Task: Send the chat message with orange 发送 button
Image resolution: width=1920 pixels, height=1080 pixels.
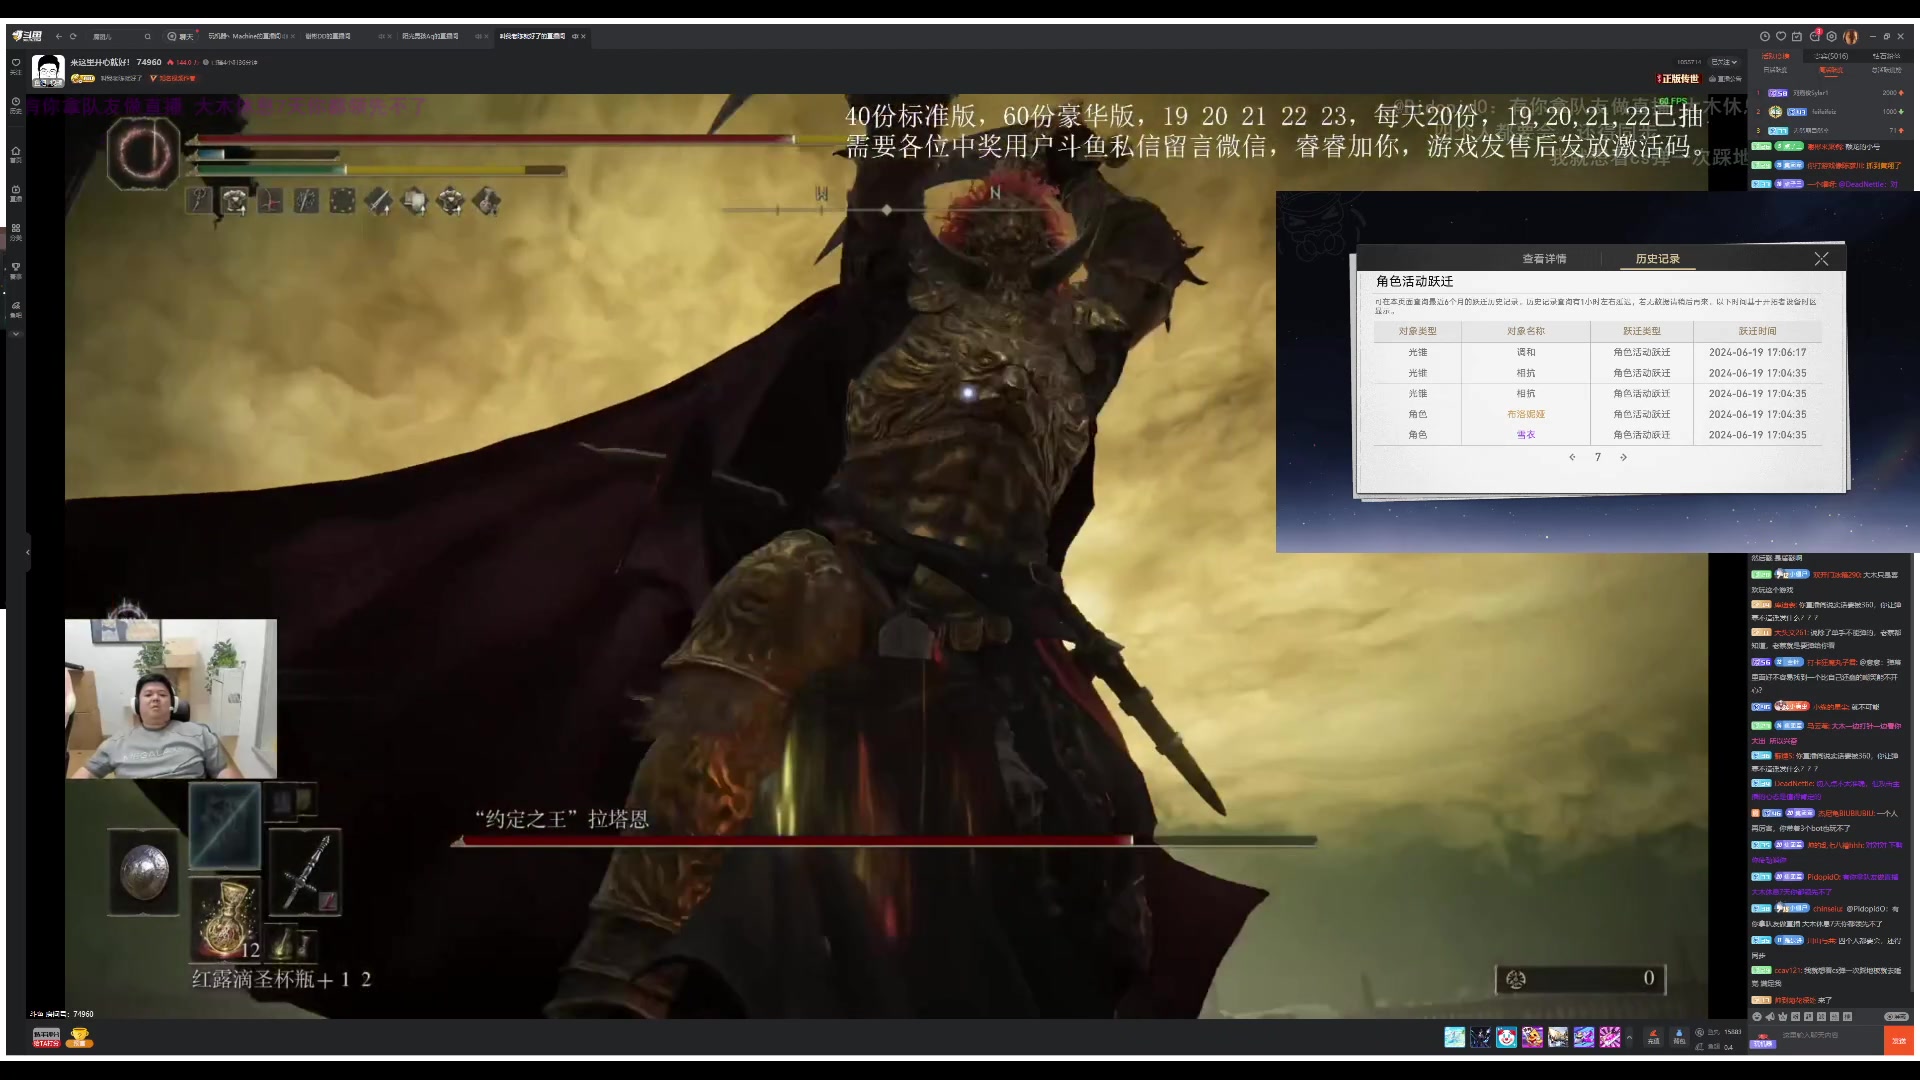Action: [1899, 1041]
